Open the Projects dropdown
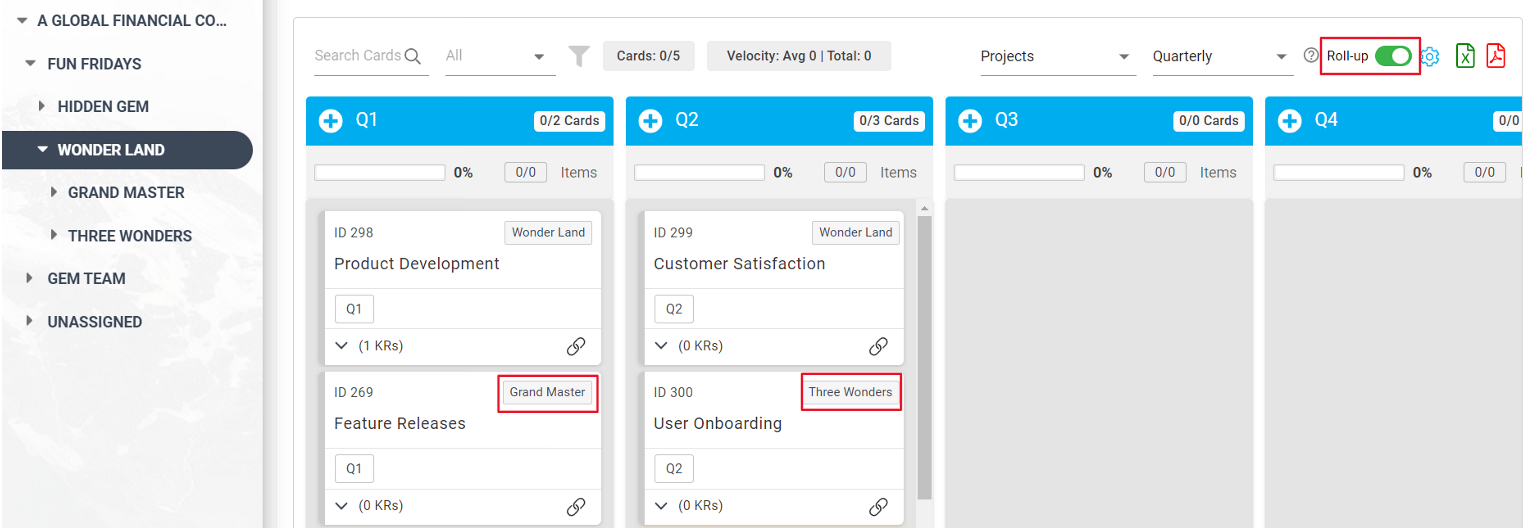 point(1056,57)
